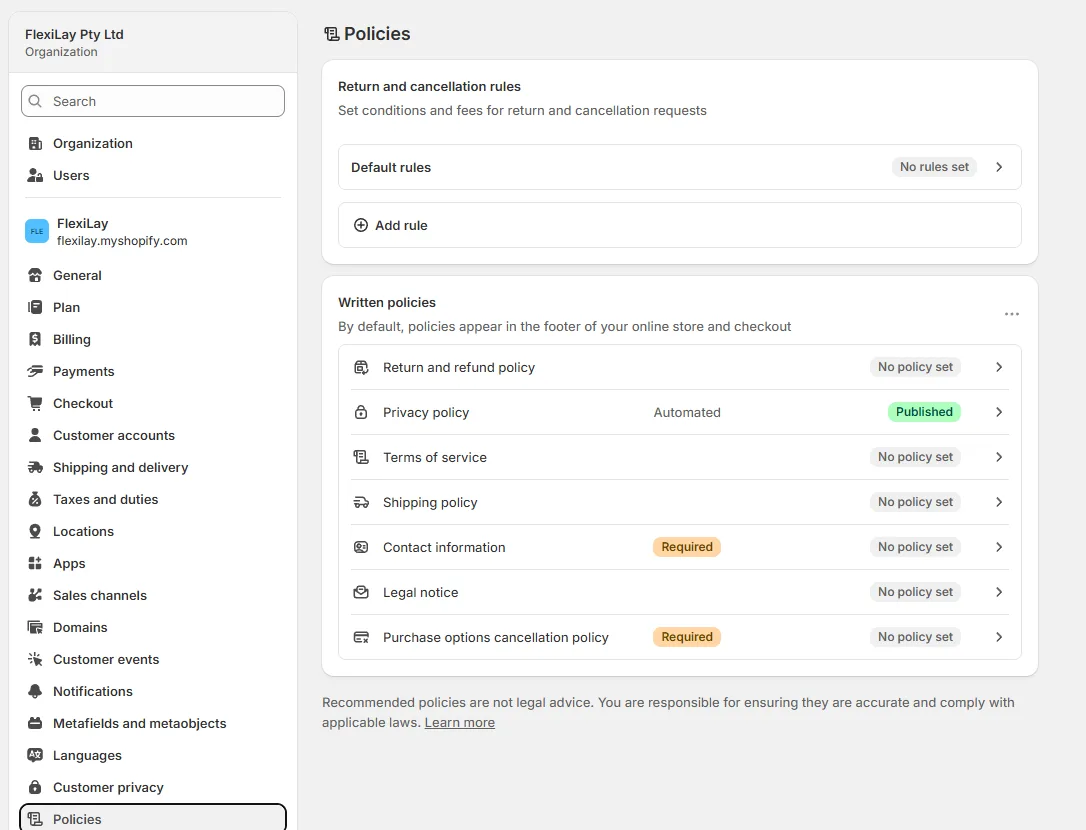This screenshot has height=830, width=1086.
Task: Open Languages settings in sidebar
Action: point(152,755)
